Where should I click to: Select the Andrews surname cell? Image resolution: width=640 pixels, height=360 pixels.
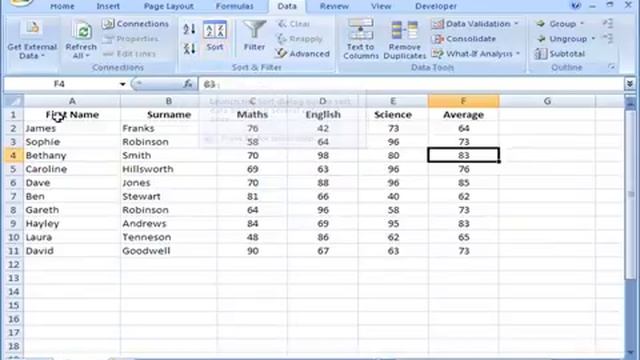pos(169,224)
